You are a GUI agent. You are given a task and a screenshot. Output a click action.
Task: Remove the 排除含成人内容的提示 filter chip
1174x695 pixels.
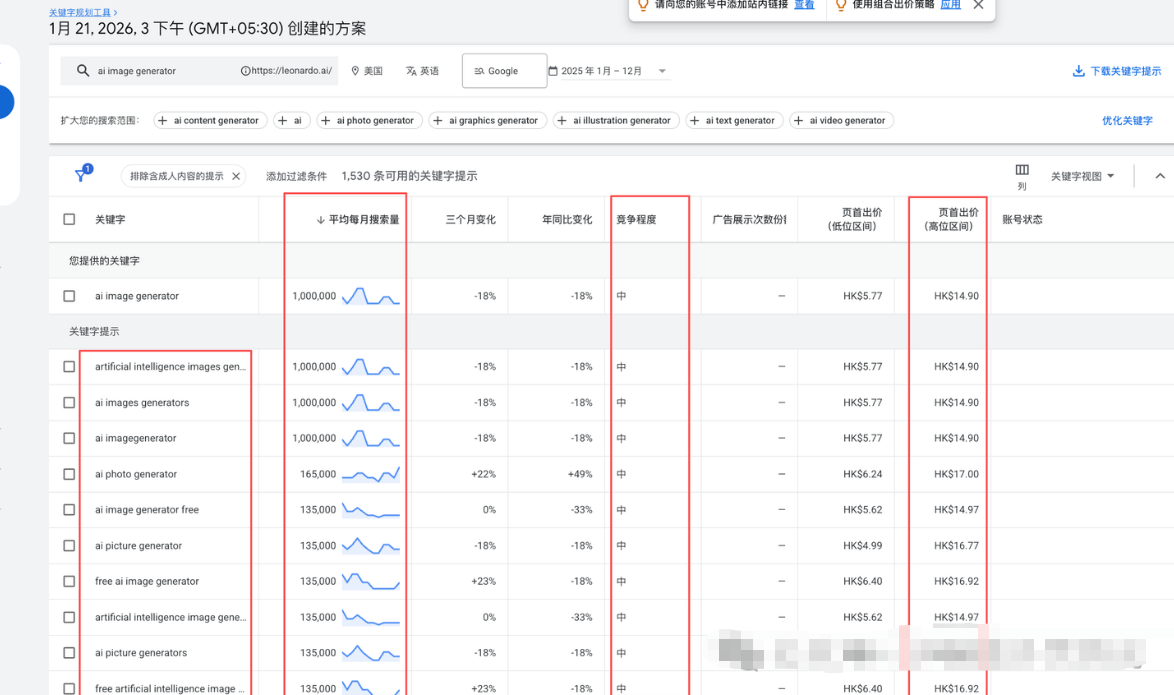pos(236,176)
